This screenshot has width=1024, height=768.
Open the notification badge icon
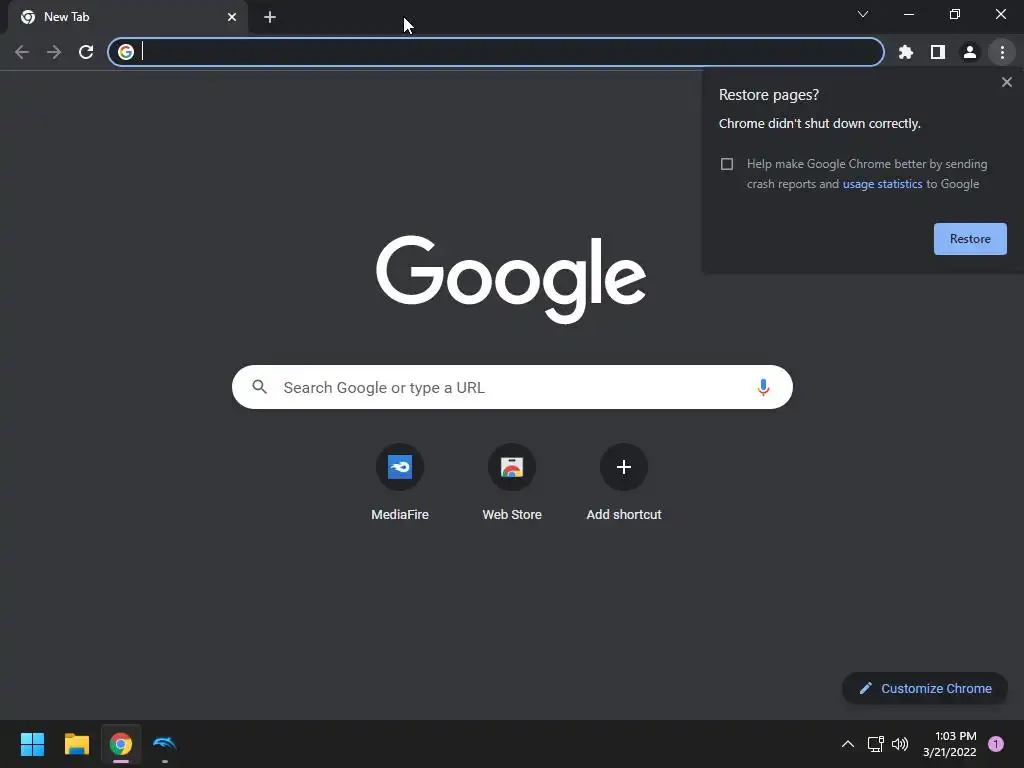pos(995,744)
